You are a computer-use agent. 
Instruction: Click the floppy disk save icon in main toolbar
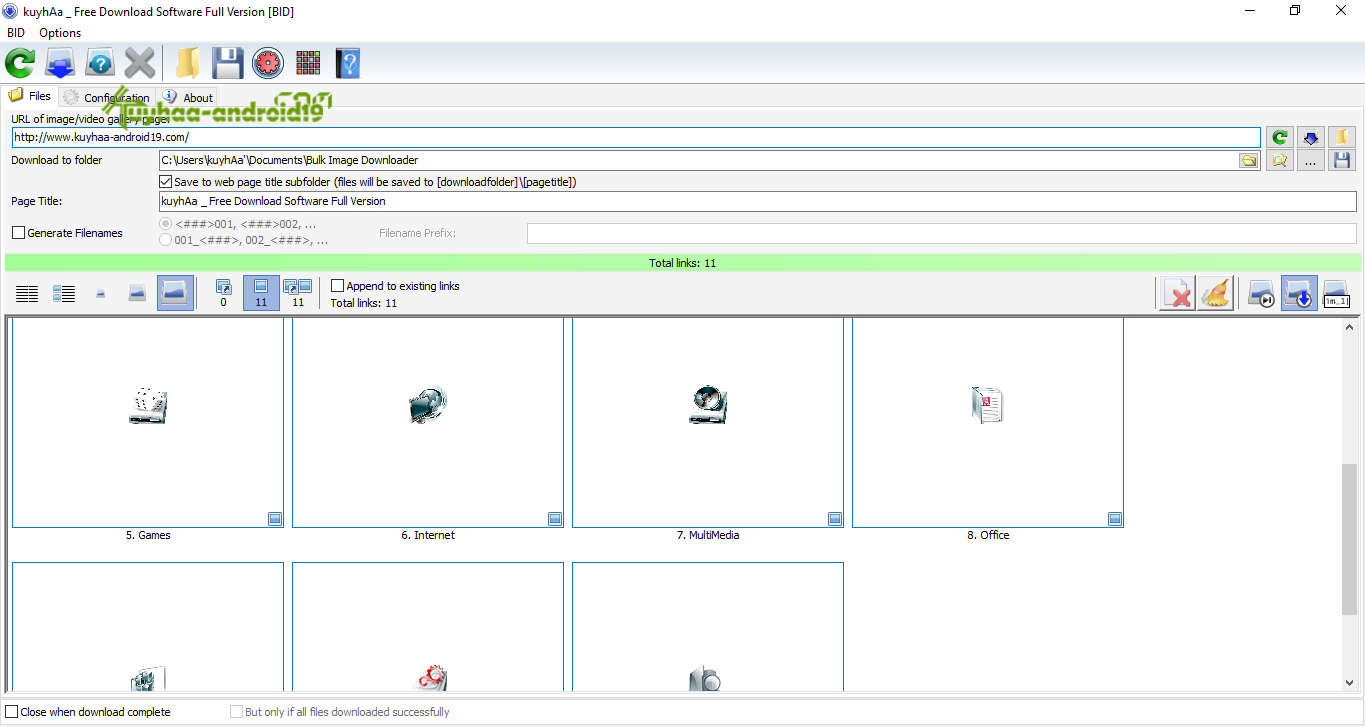click(x=227, y=64)
